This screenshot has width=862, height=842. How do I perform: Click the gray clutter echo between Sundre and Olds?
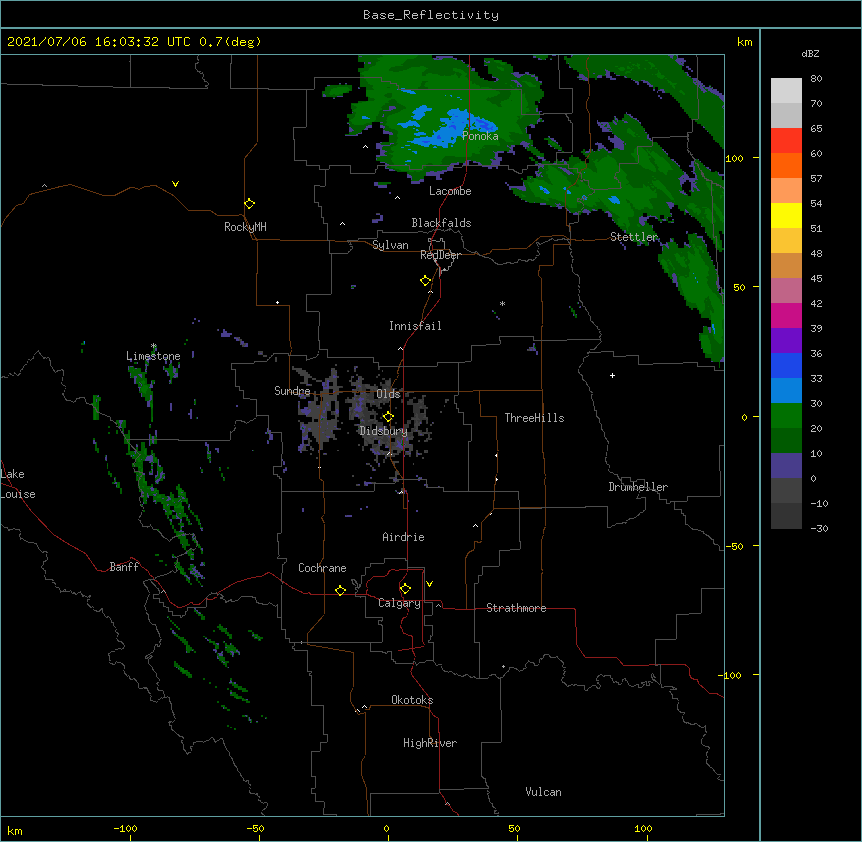click(x=324, y=409)
